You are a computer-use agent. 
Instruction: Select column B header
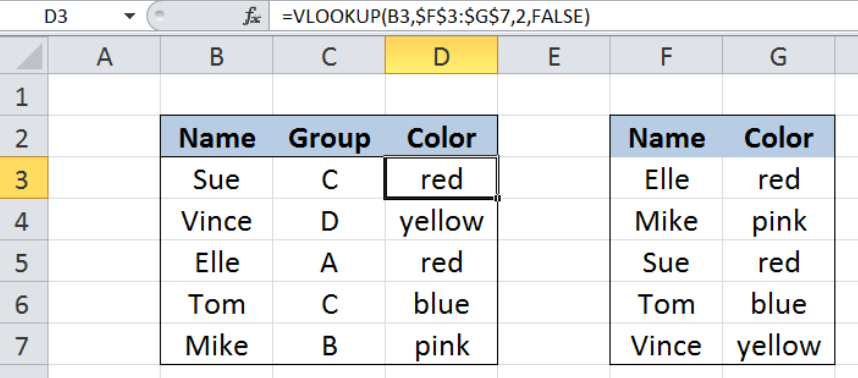tap(217, 56)
